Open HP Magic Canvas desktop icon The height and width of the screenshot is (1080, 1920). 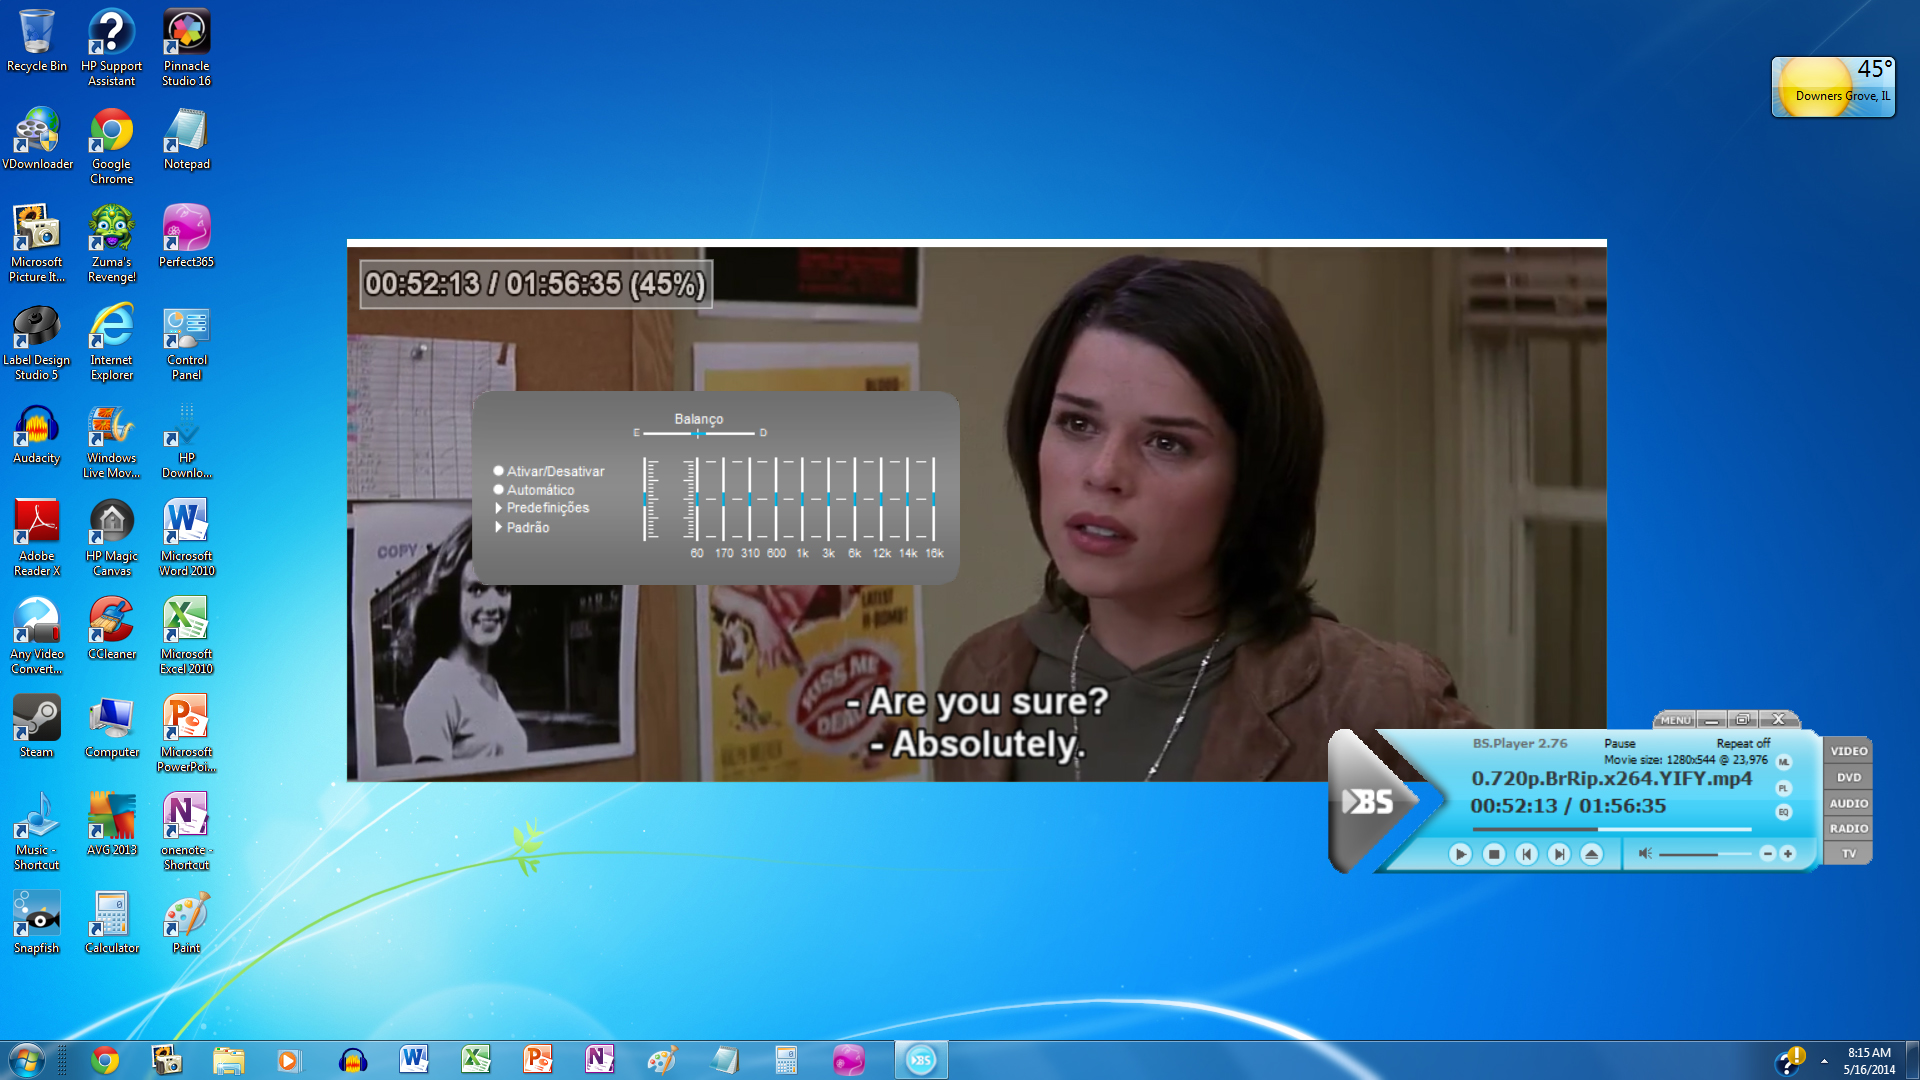pos(112,538)
